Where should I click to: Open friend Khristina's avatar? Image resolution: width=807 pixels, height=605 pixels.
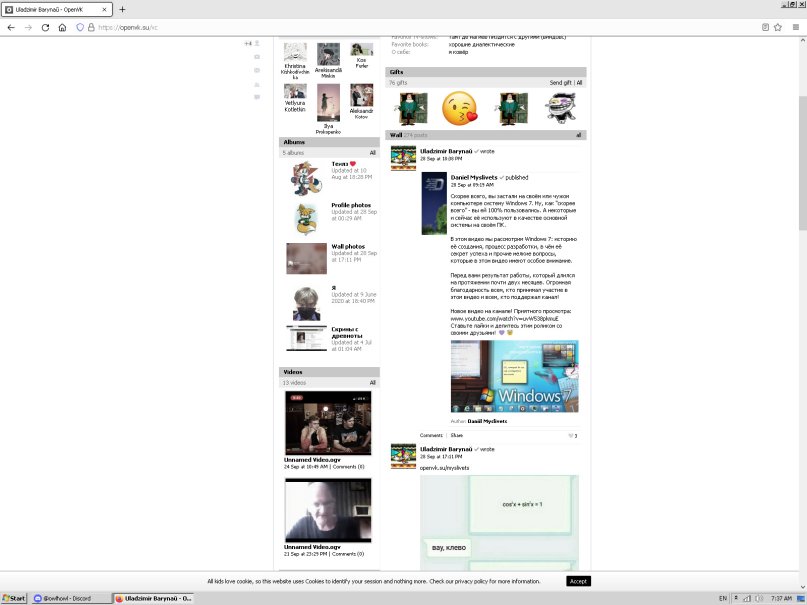(295, 52)
